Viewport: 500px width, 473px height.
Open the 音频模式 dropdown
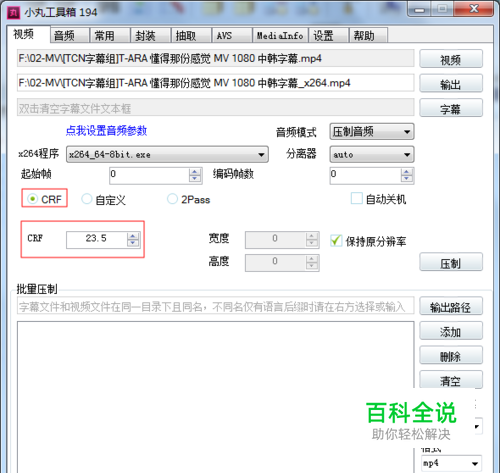click(x=372, y=132)
